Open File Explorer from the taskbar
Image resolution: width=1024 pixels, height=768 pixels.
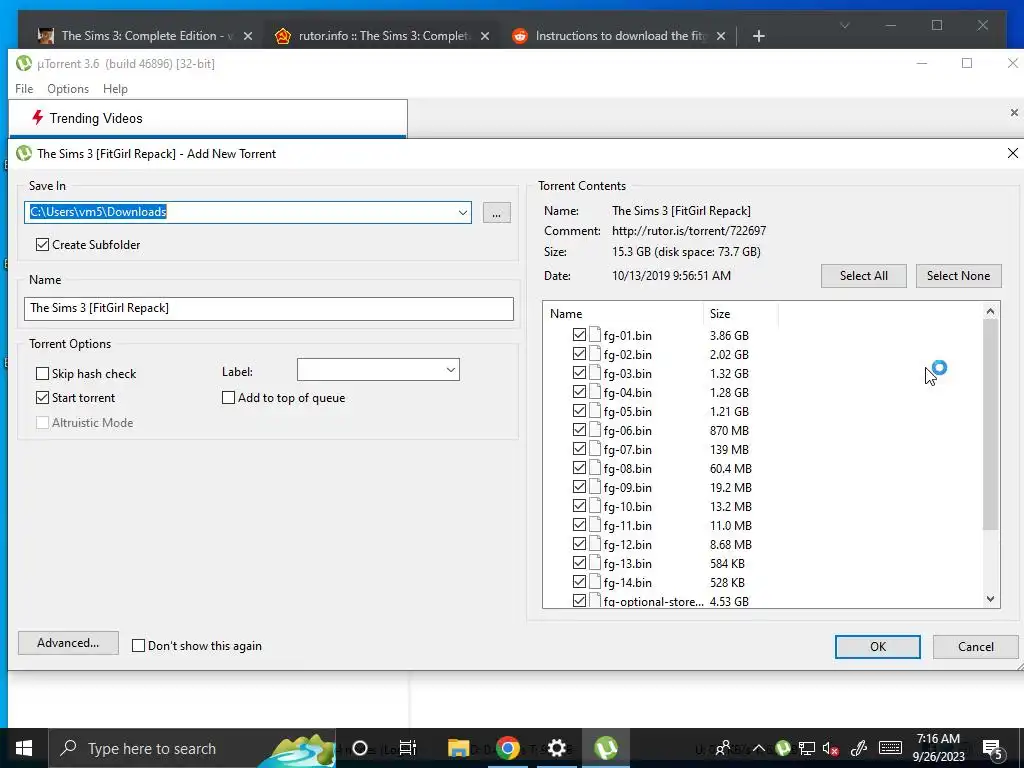[x=458, y=748]
